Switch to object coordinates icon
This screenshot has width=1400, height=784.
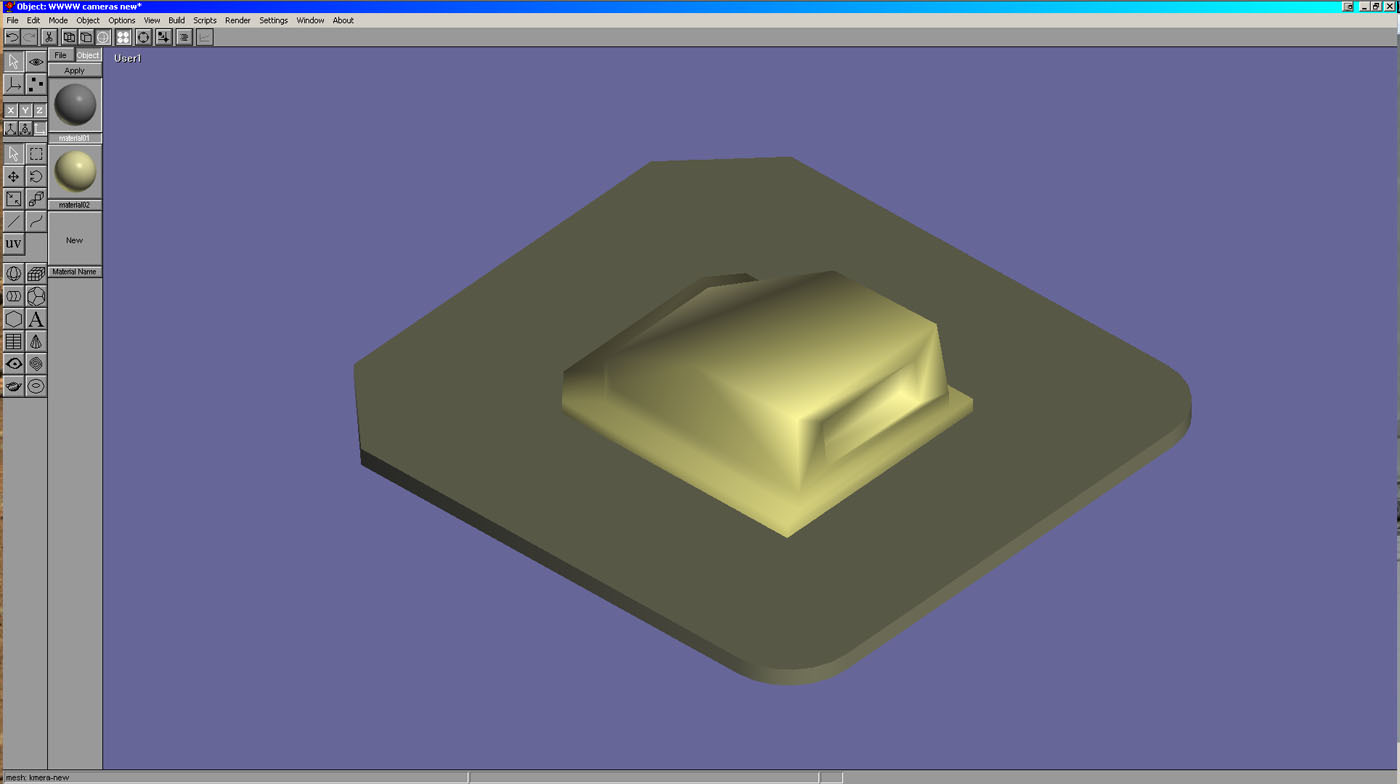point(25,129)
